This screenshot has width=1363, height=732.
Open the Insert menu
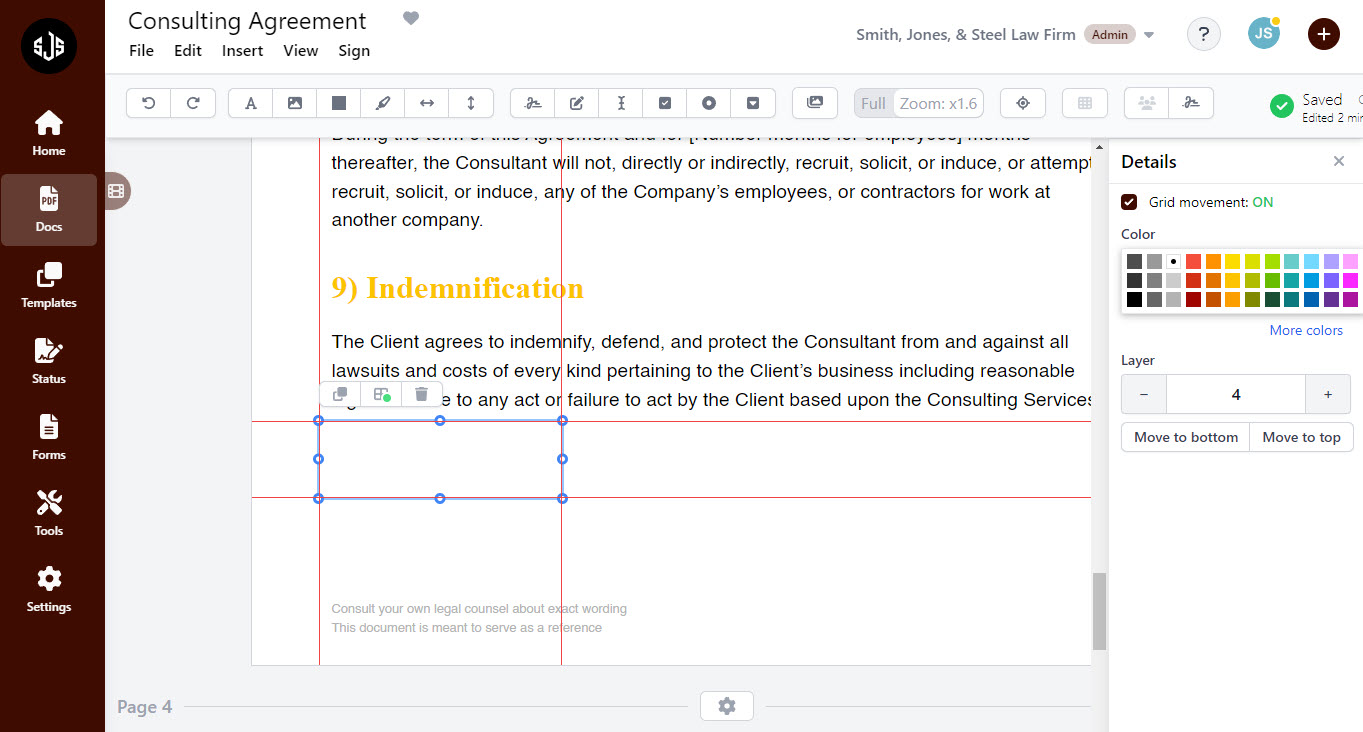(243, 51)
